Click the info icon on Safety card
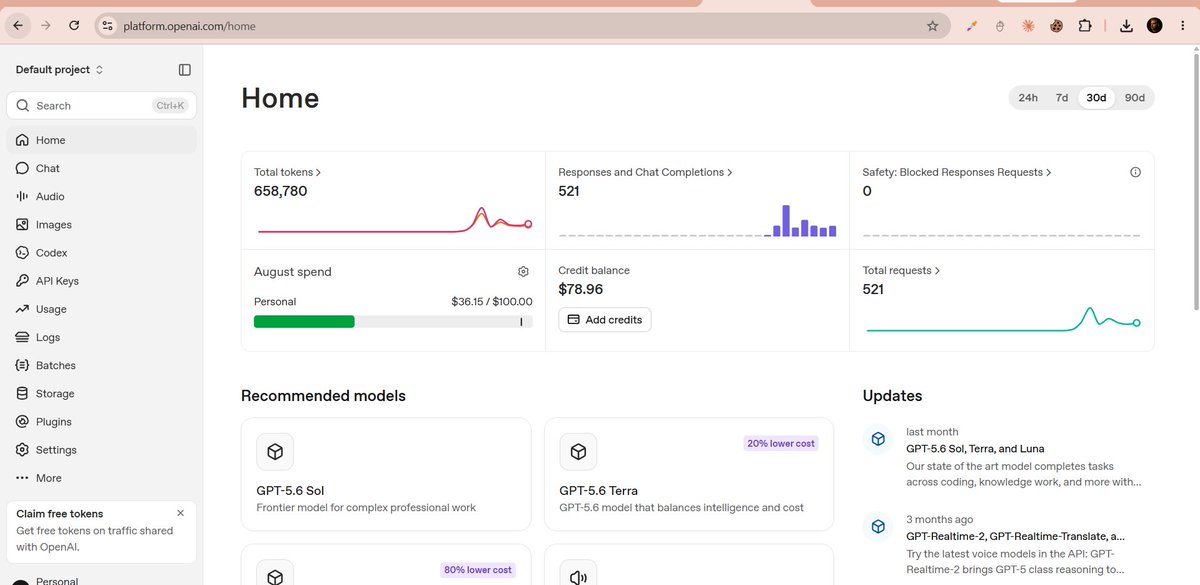 [x=1135, y=172]
